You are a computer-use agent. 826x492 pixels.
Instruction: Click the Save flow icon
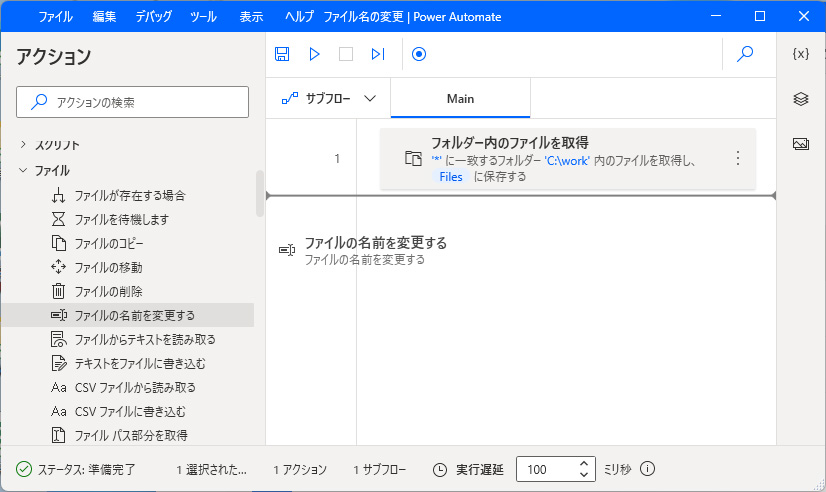(x=282, y=54)
